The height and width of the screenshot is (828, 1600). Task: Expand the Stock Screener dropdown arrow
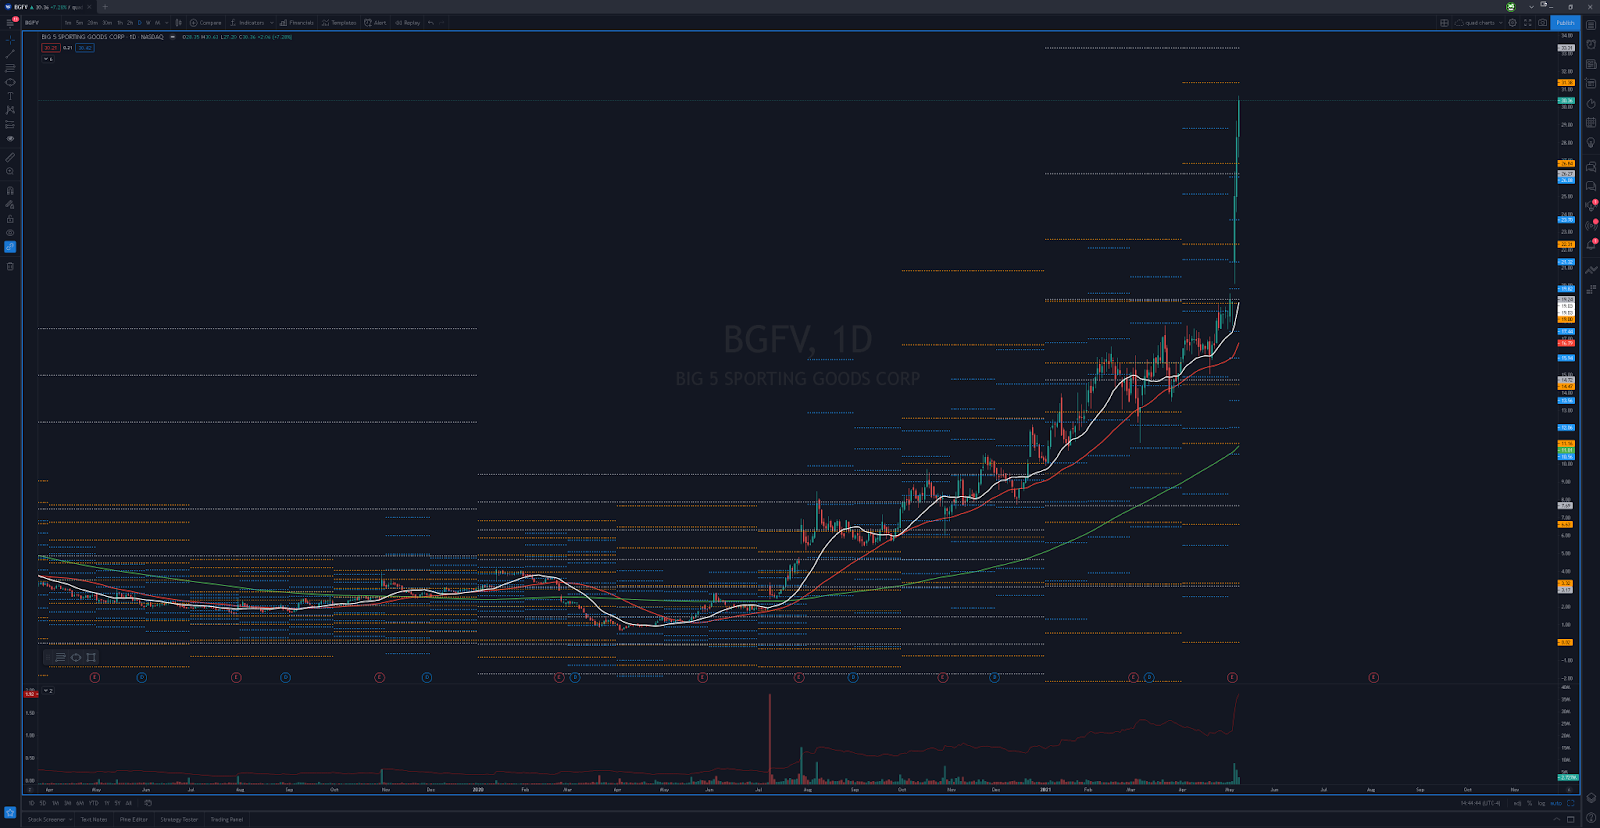[70, 819]
